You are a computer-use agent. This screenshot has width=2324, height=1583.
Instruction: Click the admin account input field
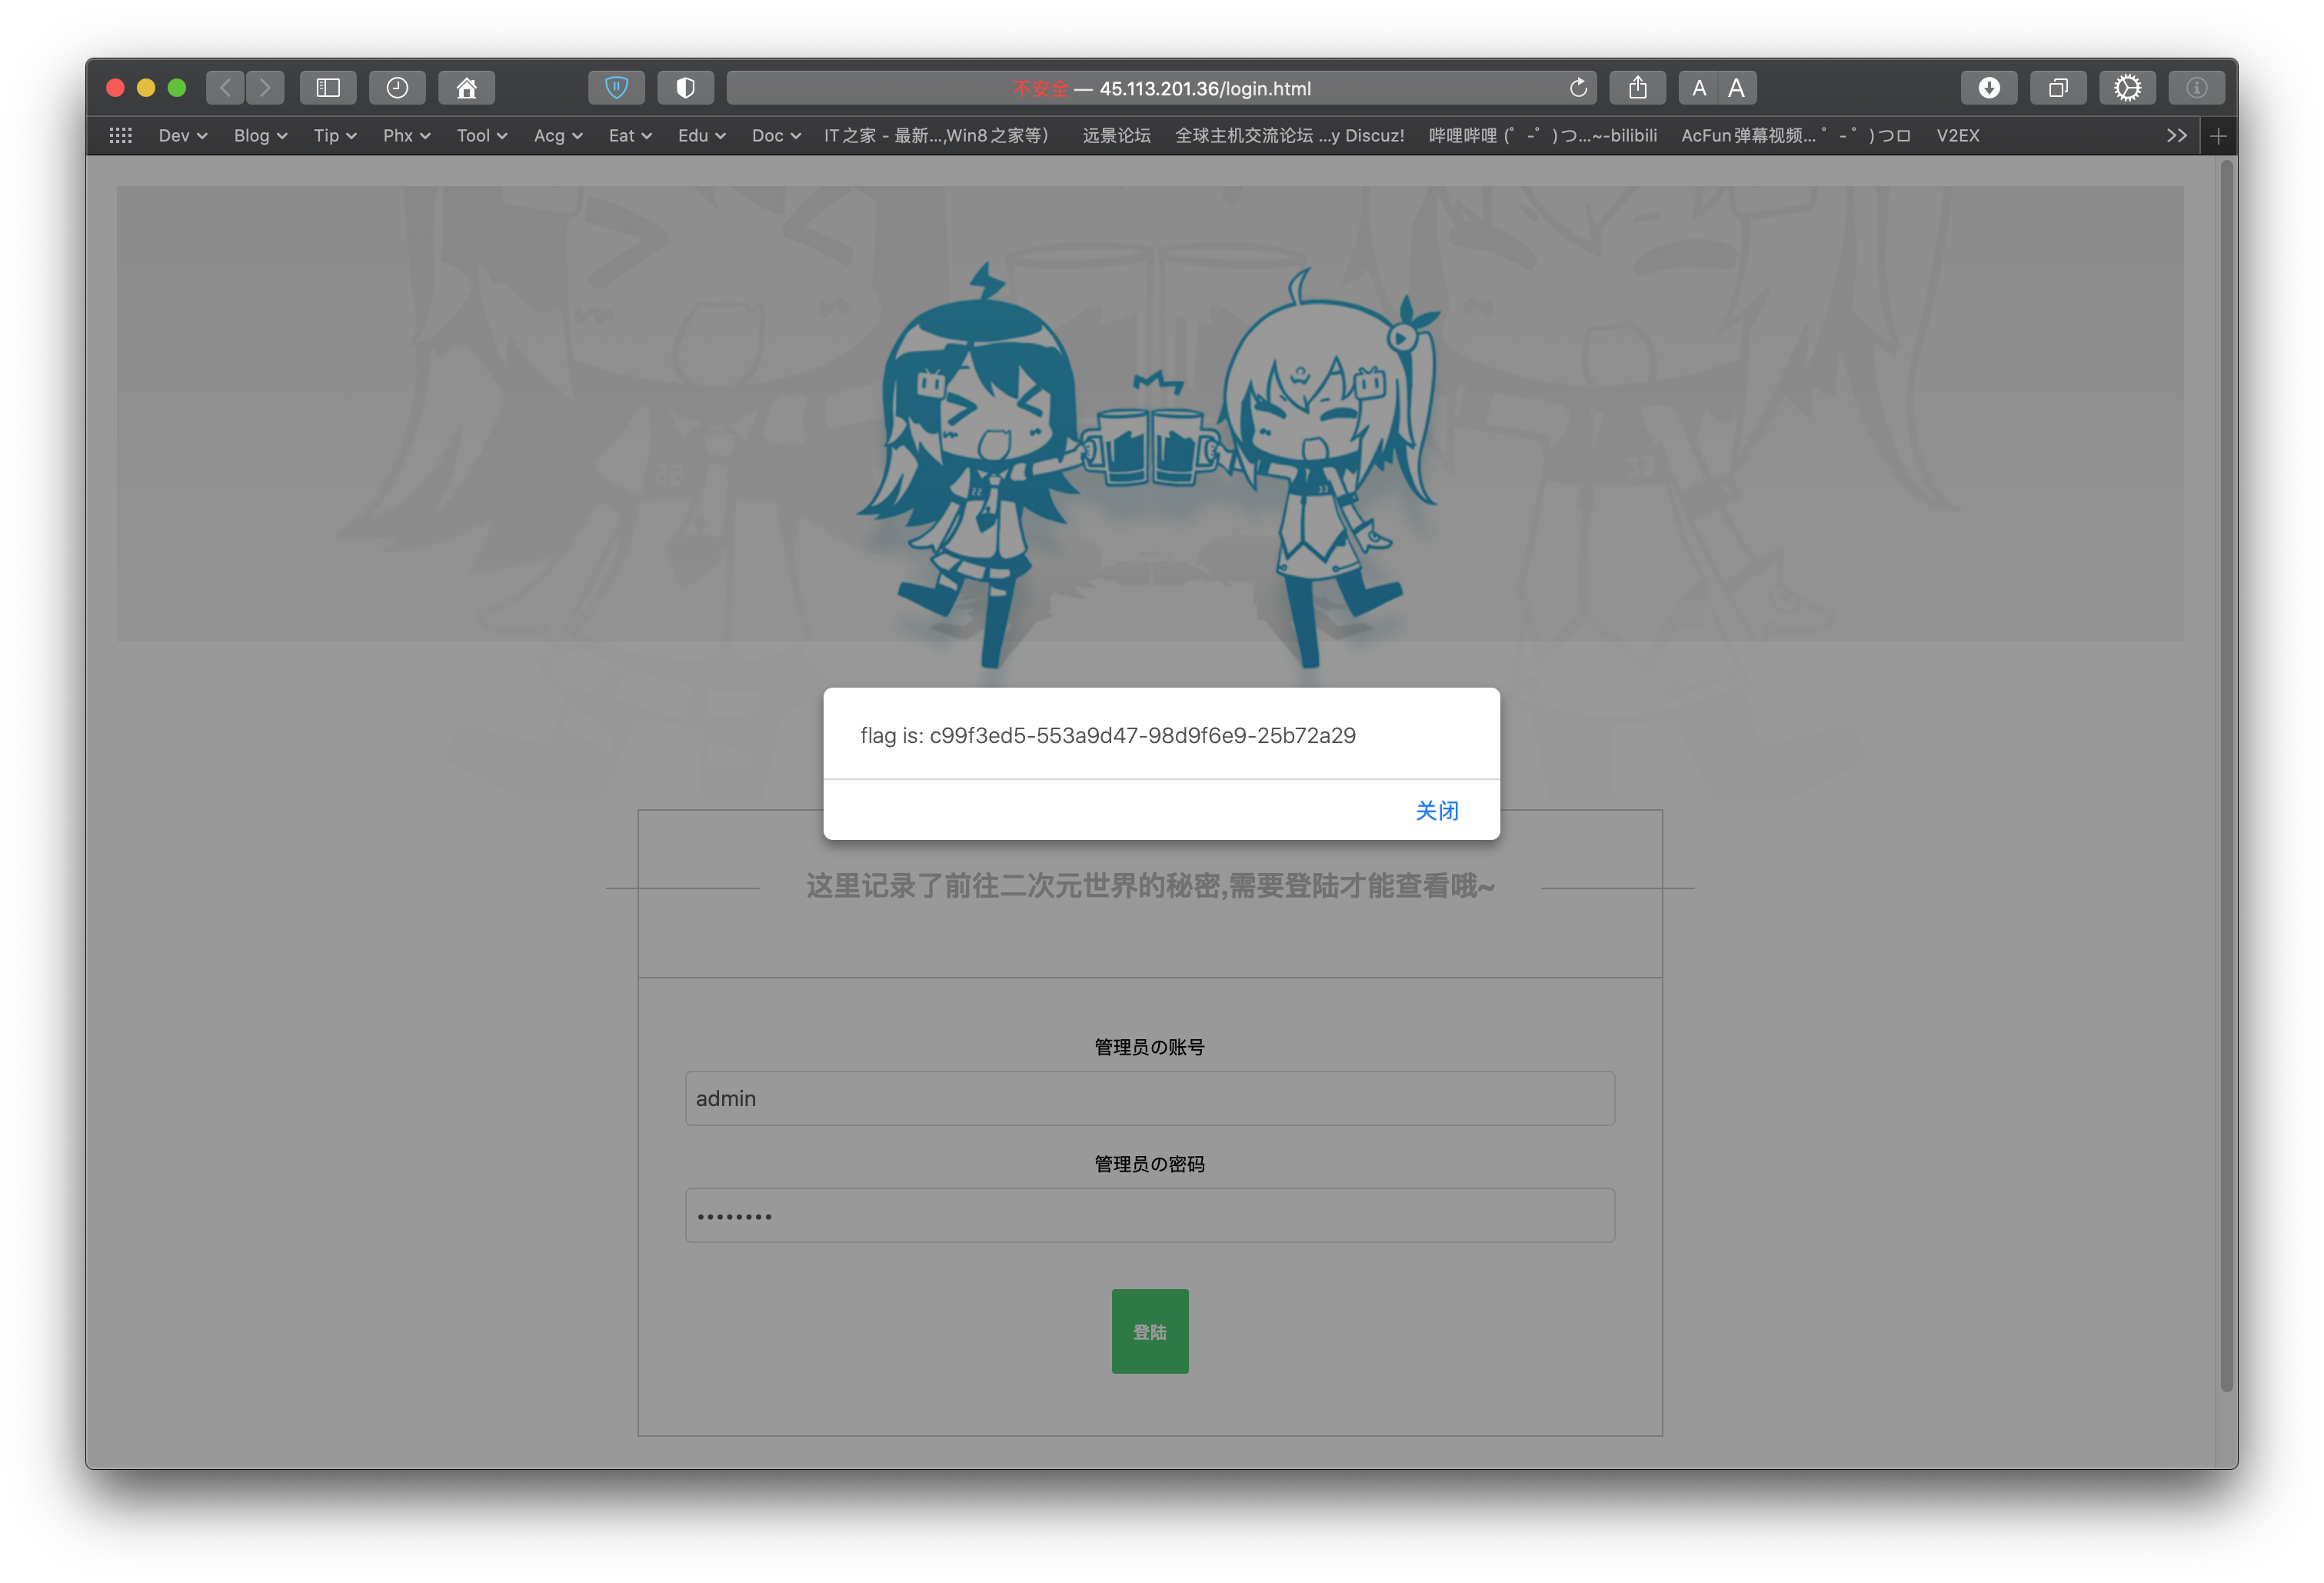pyautogui.click(x=1150, y=1098)
